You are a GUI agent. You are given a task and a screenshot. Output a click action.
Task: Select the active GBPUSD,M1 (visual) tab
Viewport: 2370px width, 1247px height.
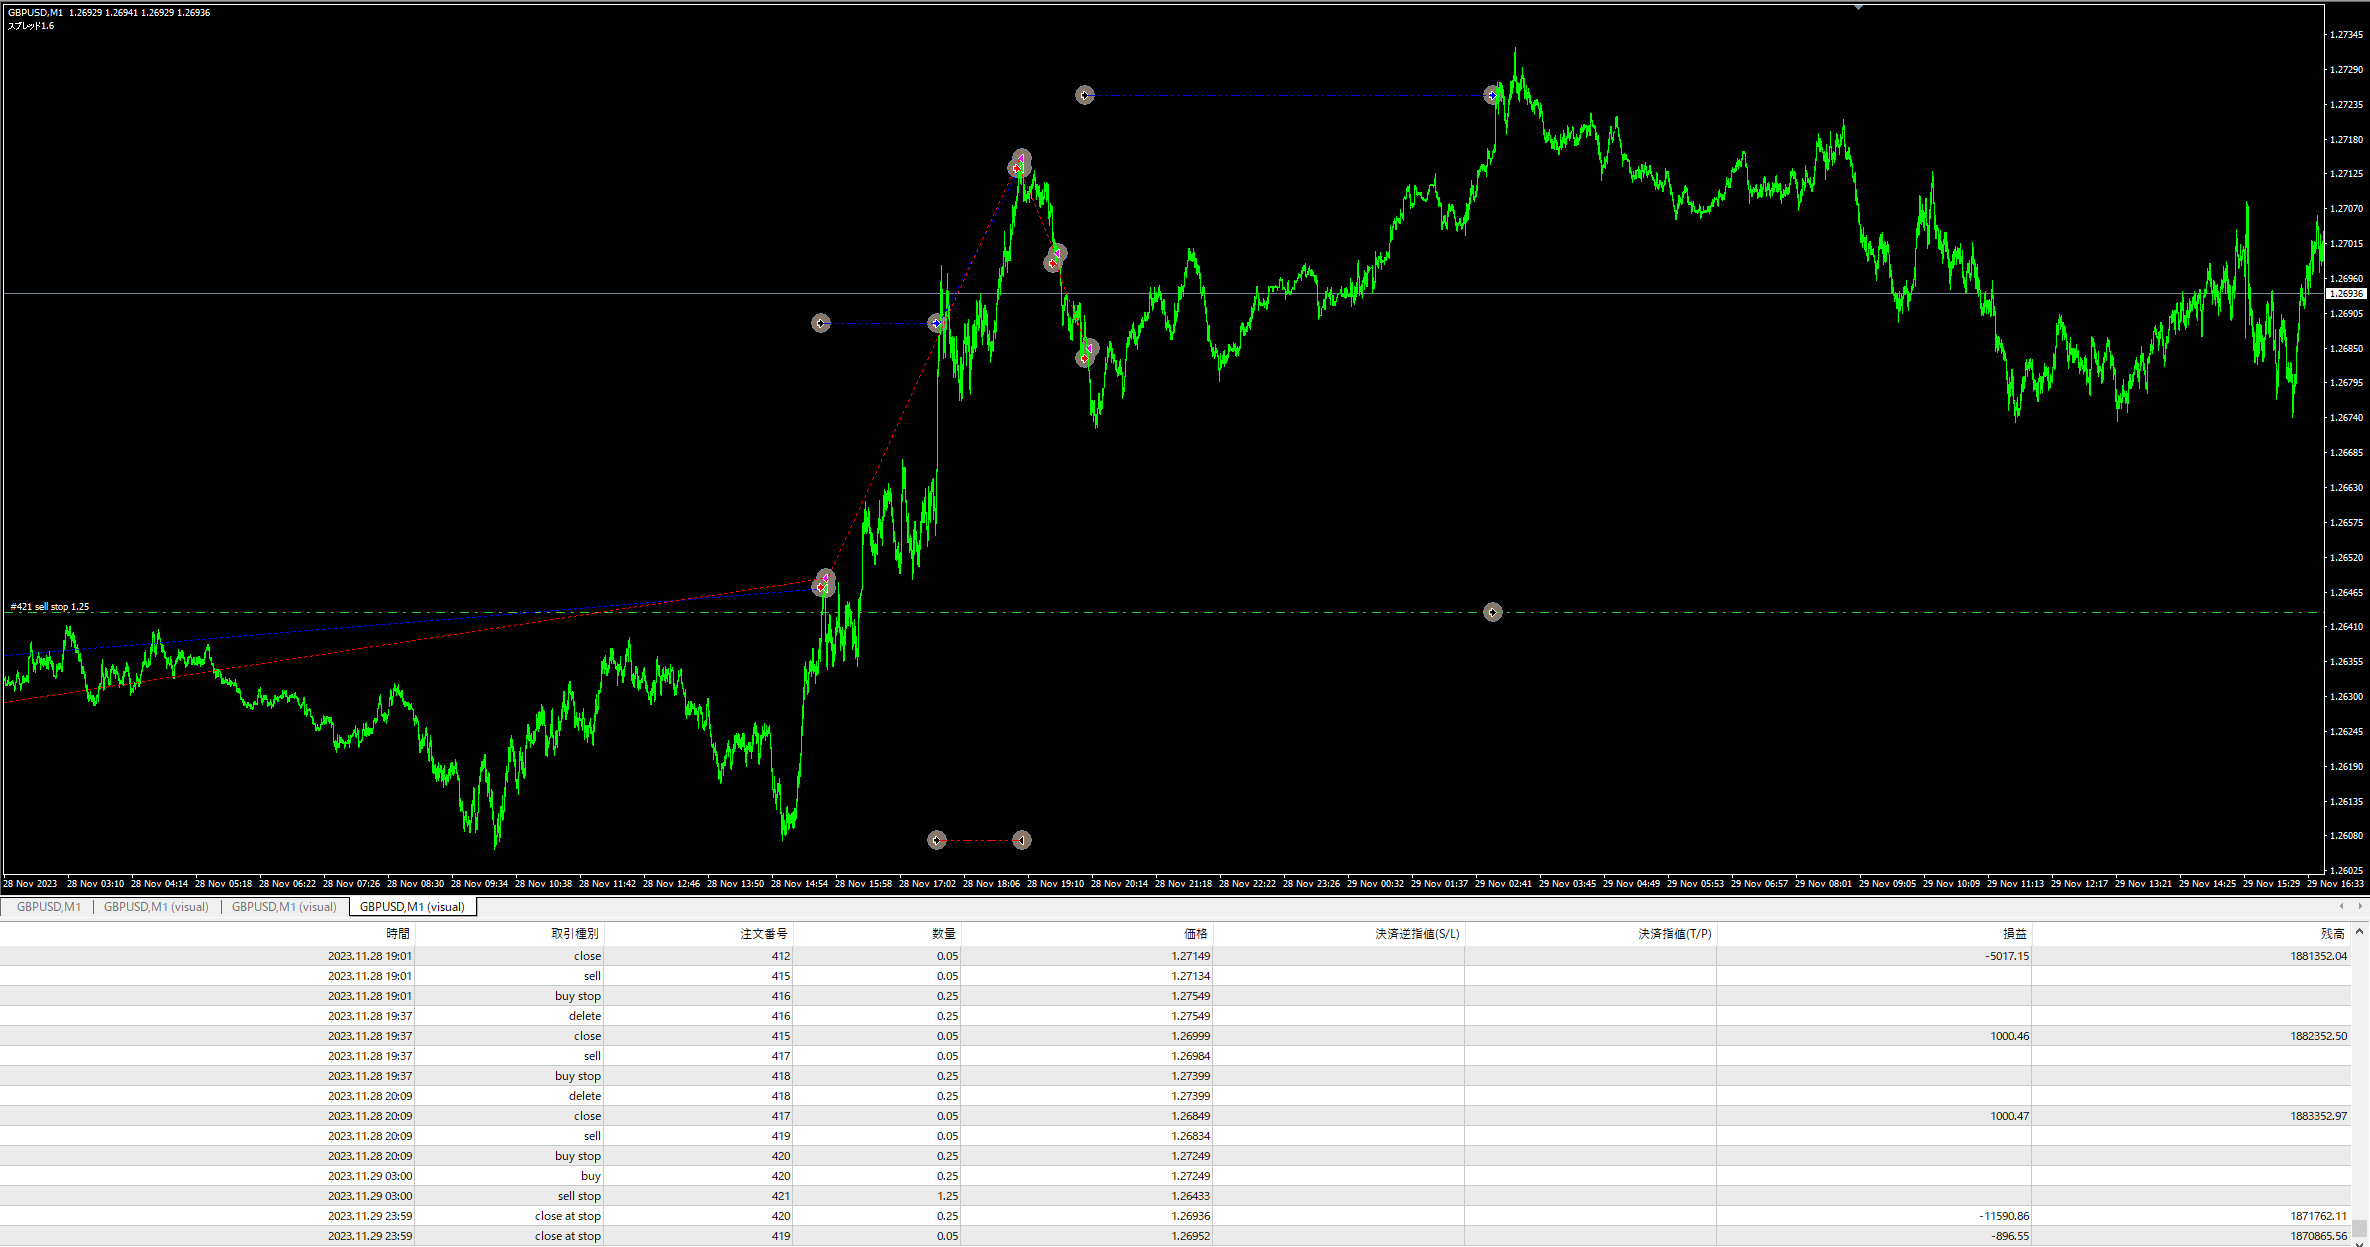coord(412,907)
